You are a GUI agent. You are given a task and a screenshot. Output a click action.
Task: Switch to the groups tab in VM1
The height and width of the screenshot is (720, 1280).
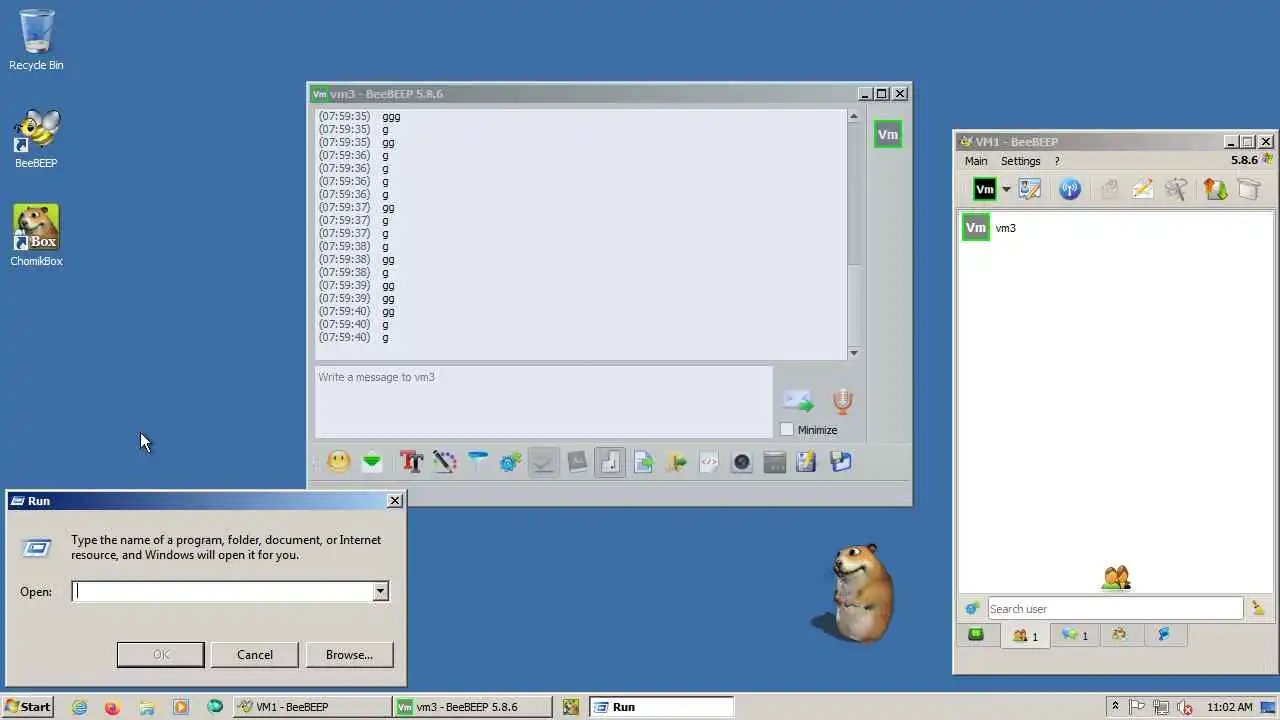click(1120, 635)
